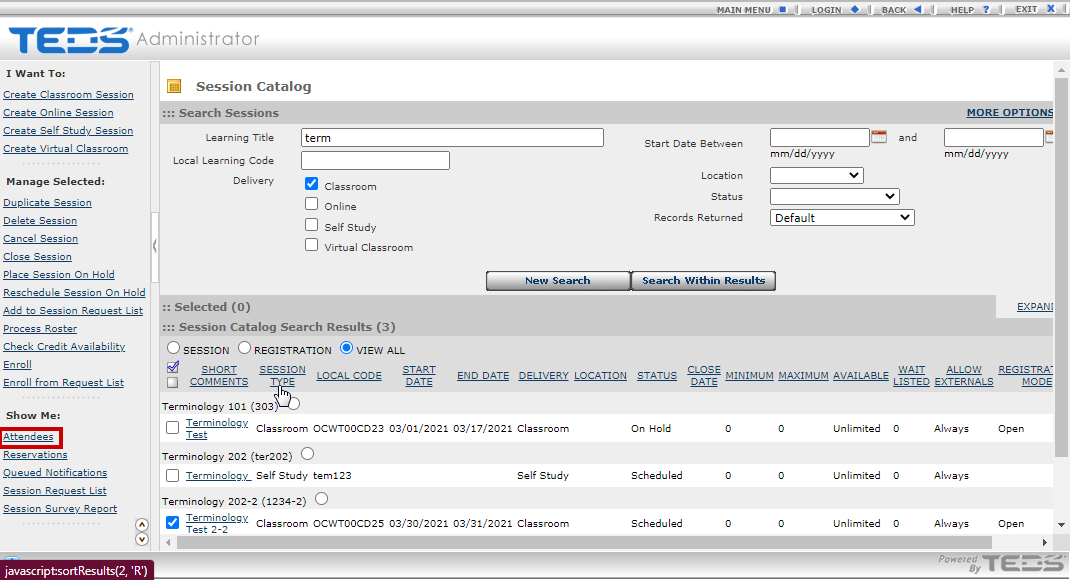Expand the Records Returned dropdown
1070x580 pixels.
[842, 218]
